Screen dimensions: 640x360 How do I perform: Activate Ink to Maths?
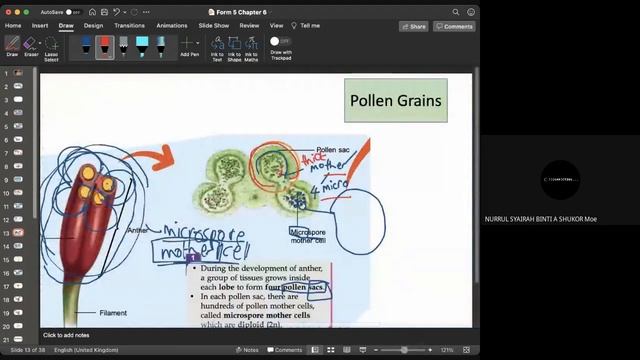pyautogui.click(x=251, y=49)
